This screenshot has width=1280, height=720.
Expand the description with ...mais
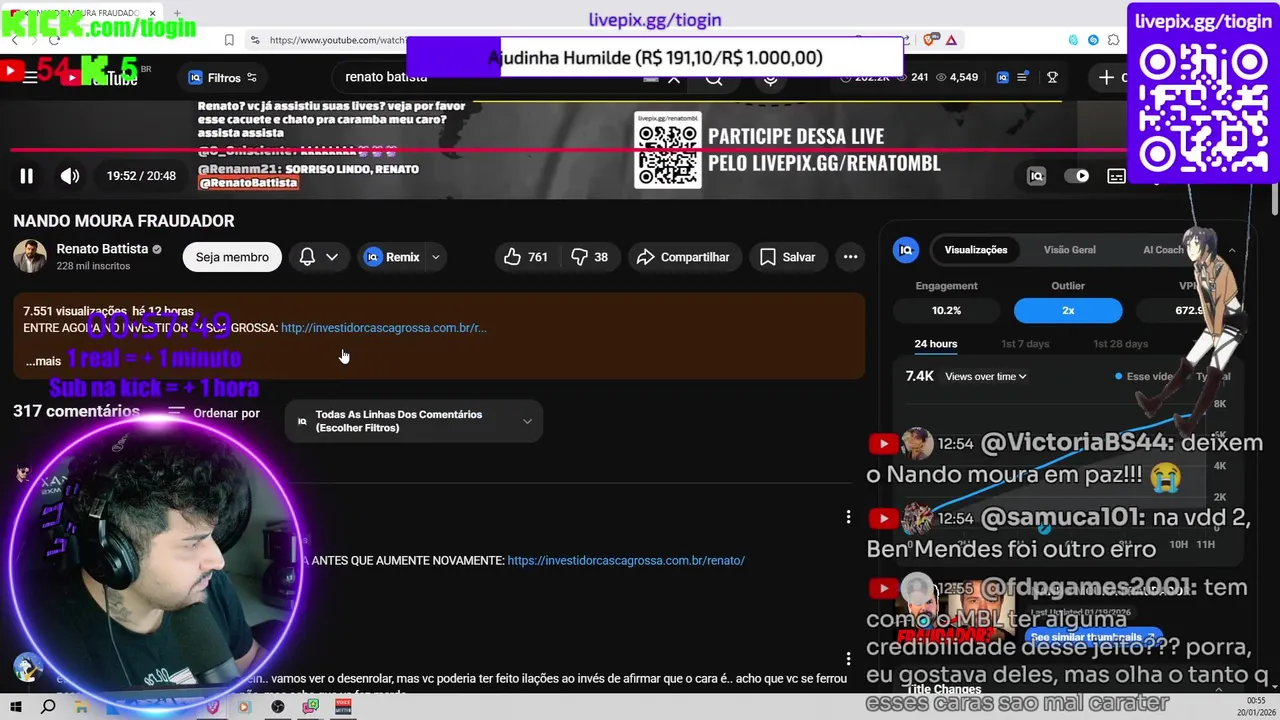tap(43, 361)
